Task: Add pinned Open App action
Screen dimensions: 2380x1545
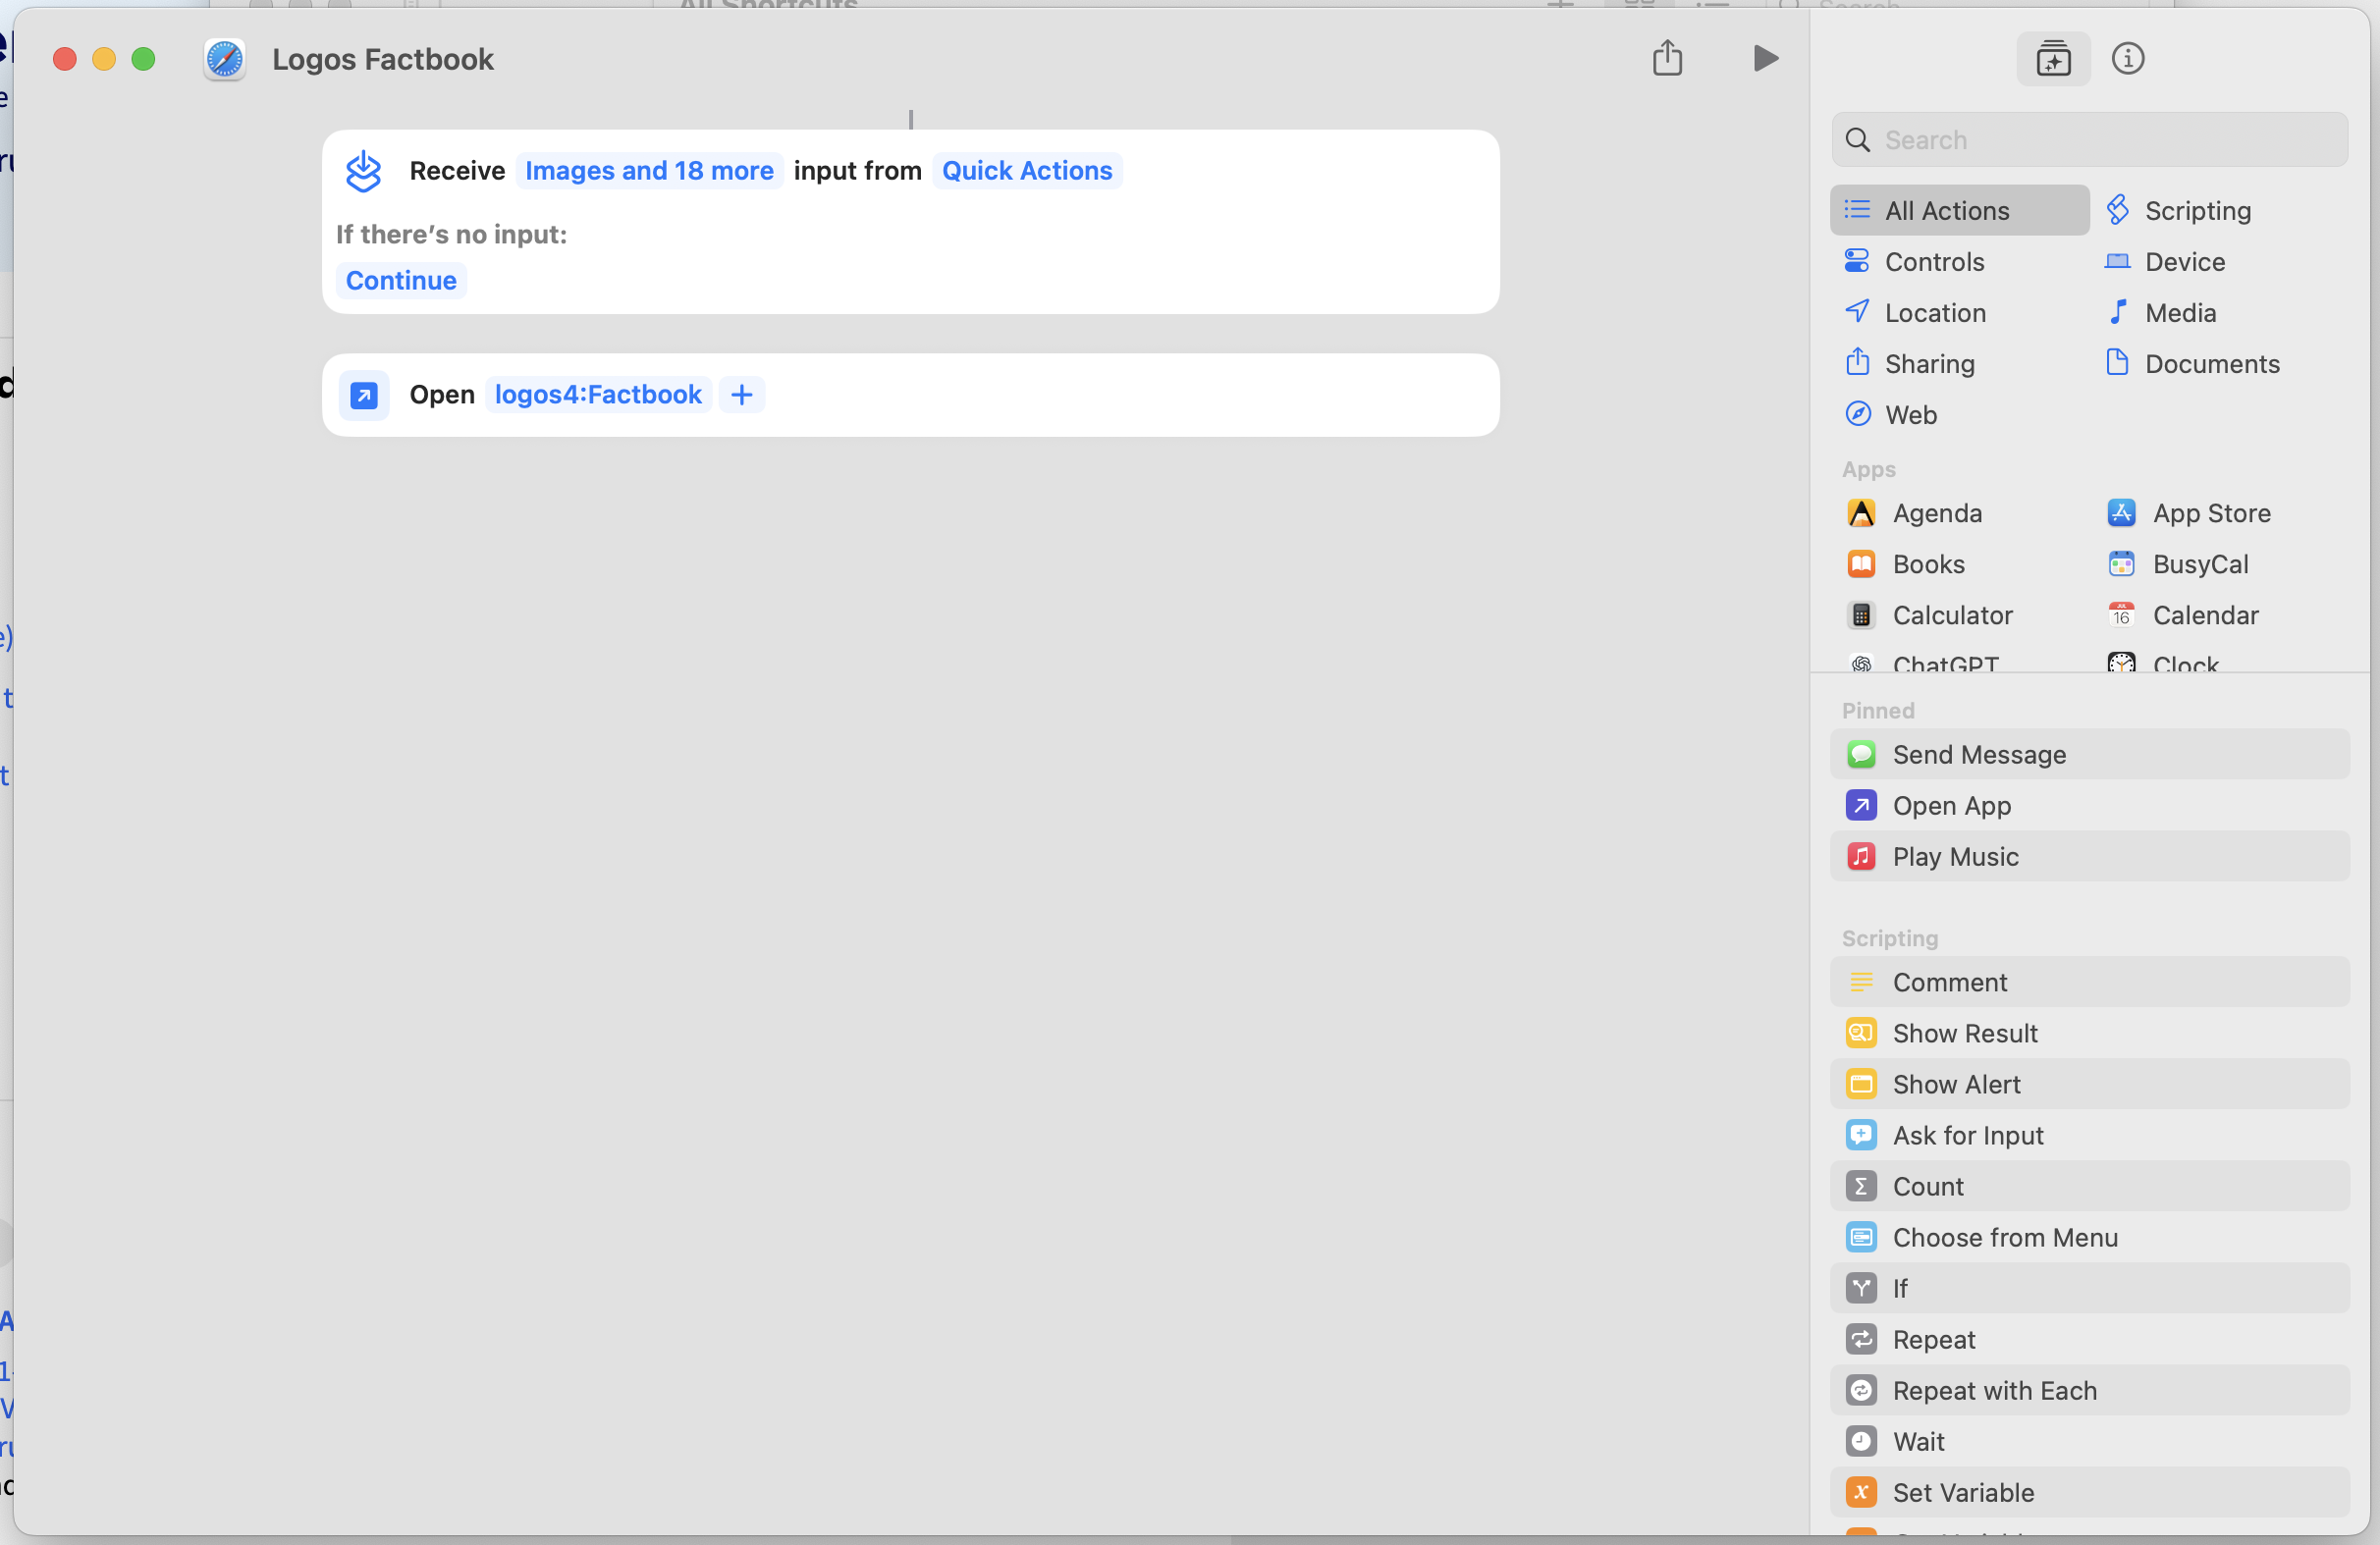Action: (2089, 806)
